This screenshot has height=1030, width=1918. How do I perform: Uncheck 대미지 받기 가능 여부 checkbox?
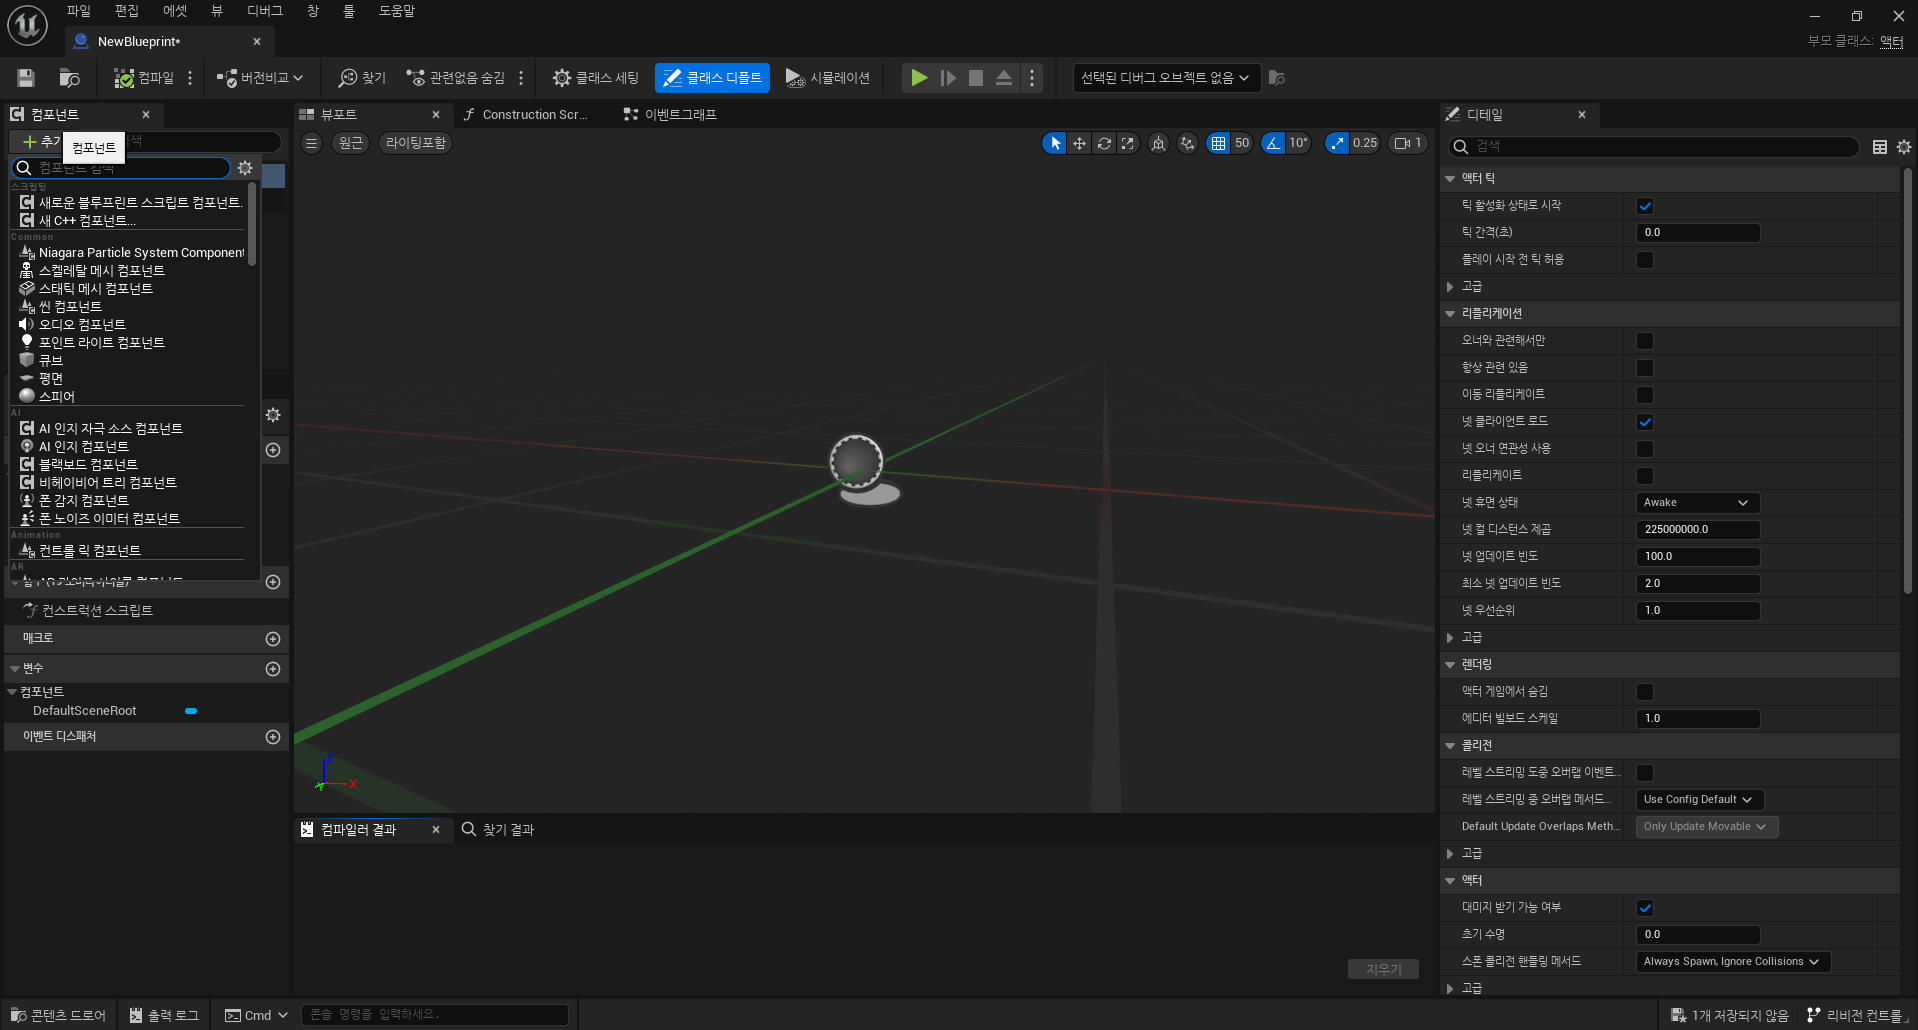pyautogui.click(x=1645, y=908)
